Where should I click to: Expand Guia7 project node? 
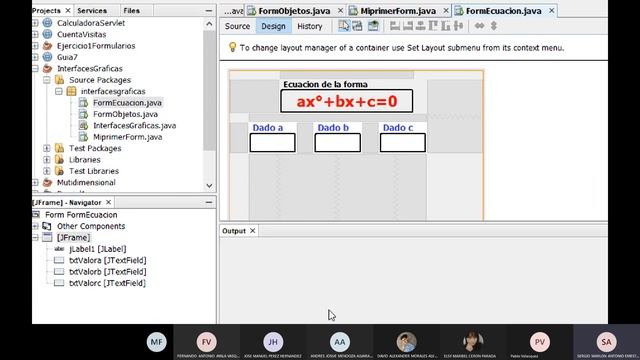(36, 57)
